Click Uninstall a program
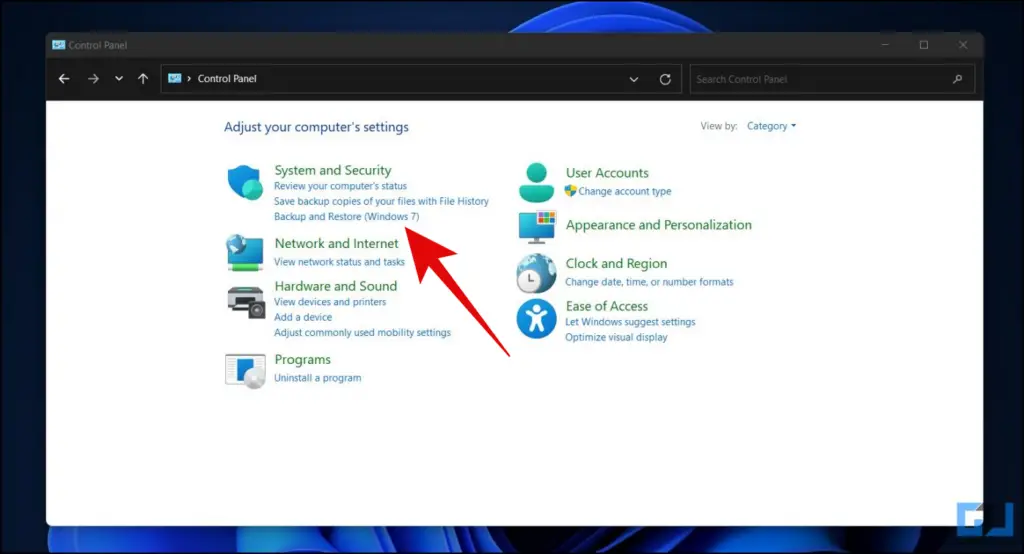This screenshot has height=554, width=1024. pyautogui.click(x=317, y=378)
